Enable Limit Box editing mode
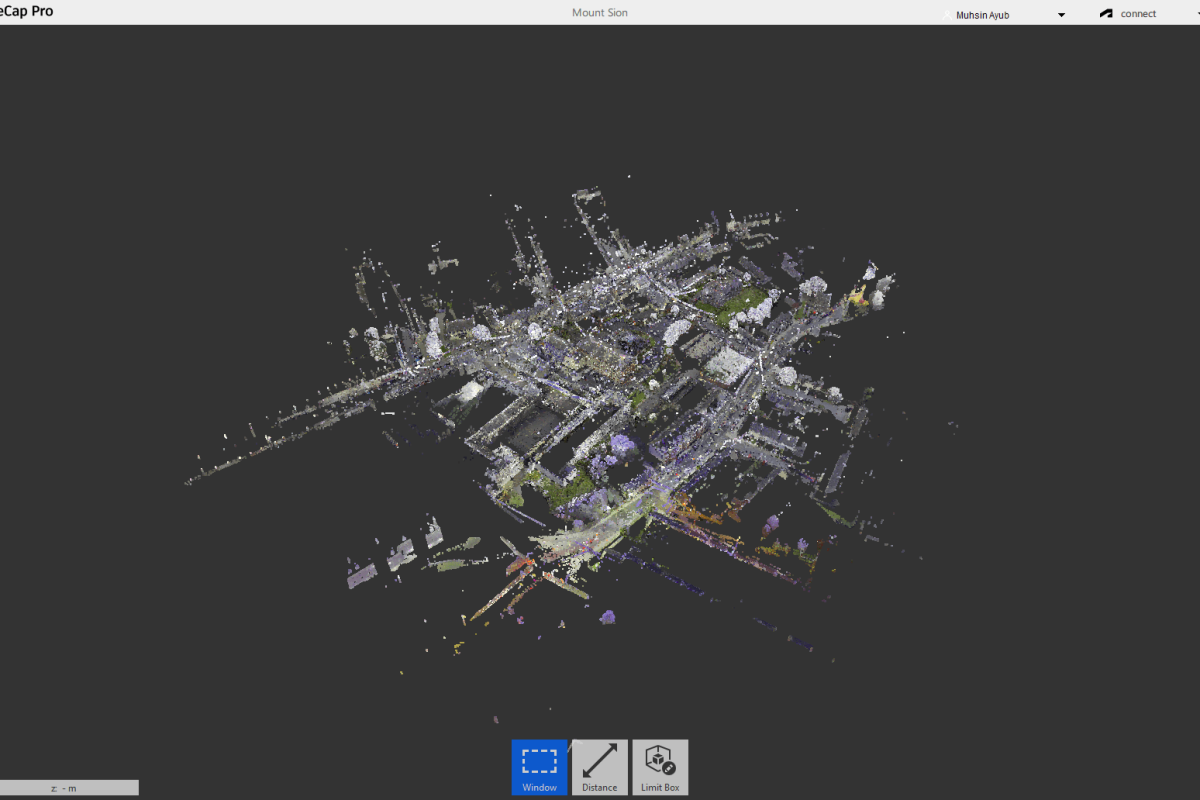The height and width of the screenshot is (800, 1200). click(x=659, y=767)
